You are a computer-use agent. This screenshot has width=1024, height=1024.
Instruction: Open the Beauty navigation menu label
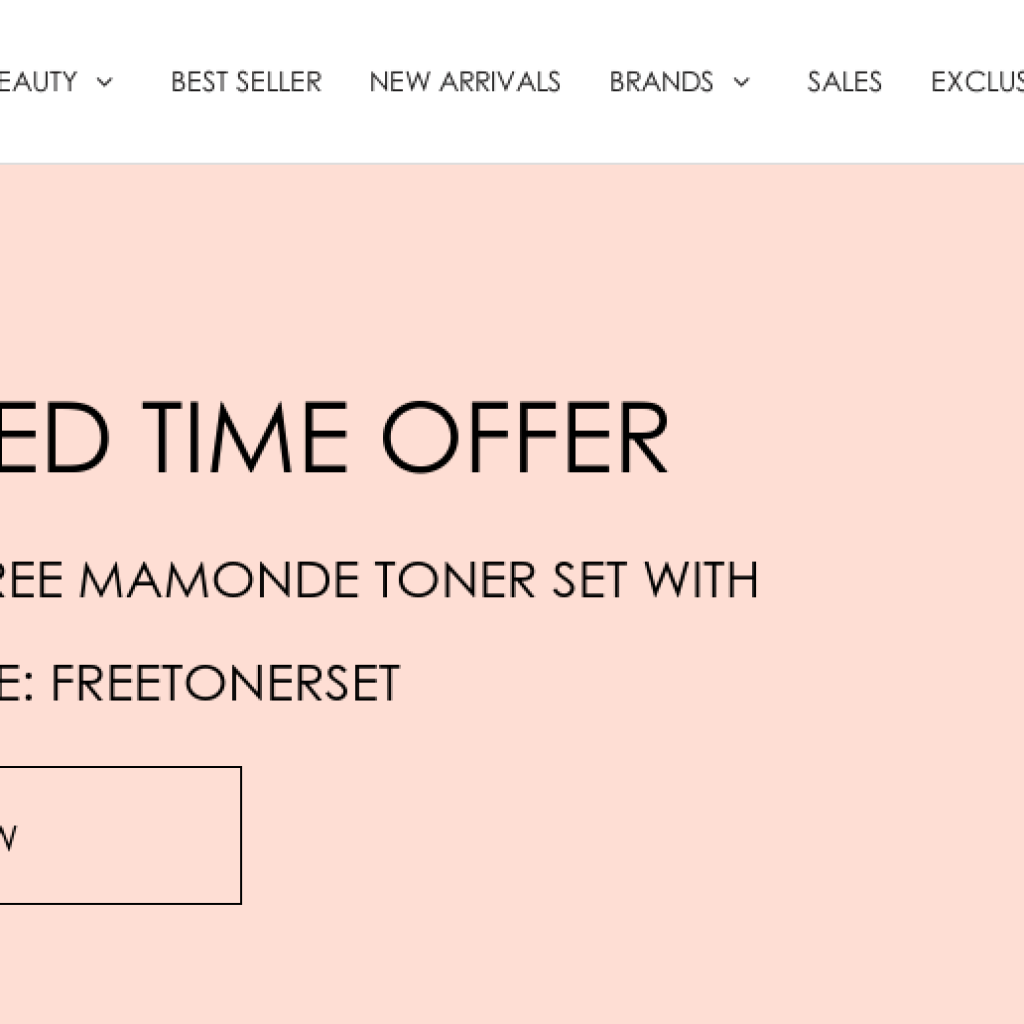(x=38, y=82)
